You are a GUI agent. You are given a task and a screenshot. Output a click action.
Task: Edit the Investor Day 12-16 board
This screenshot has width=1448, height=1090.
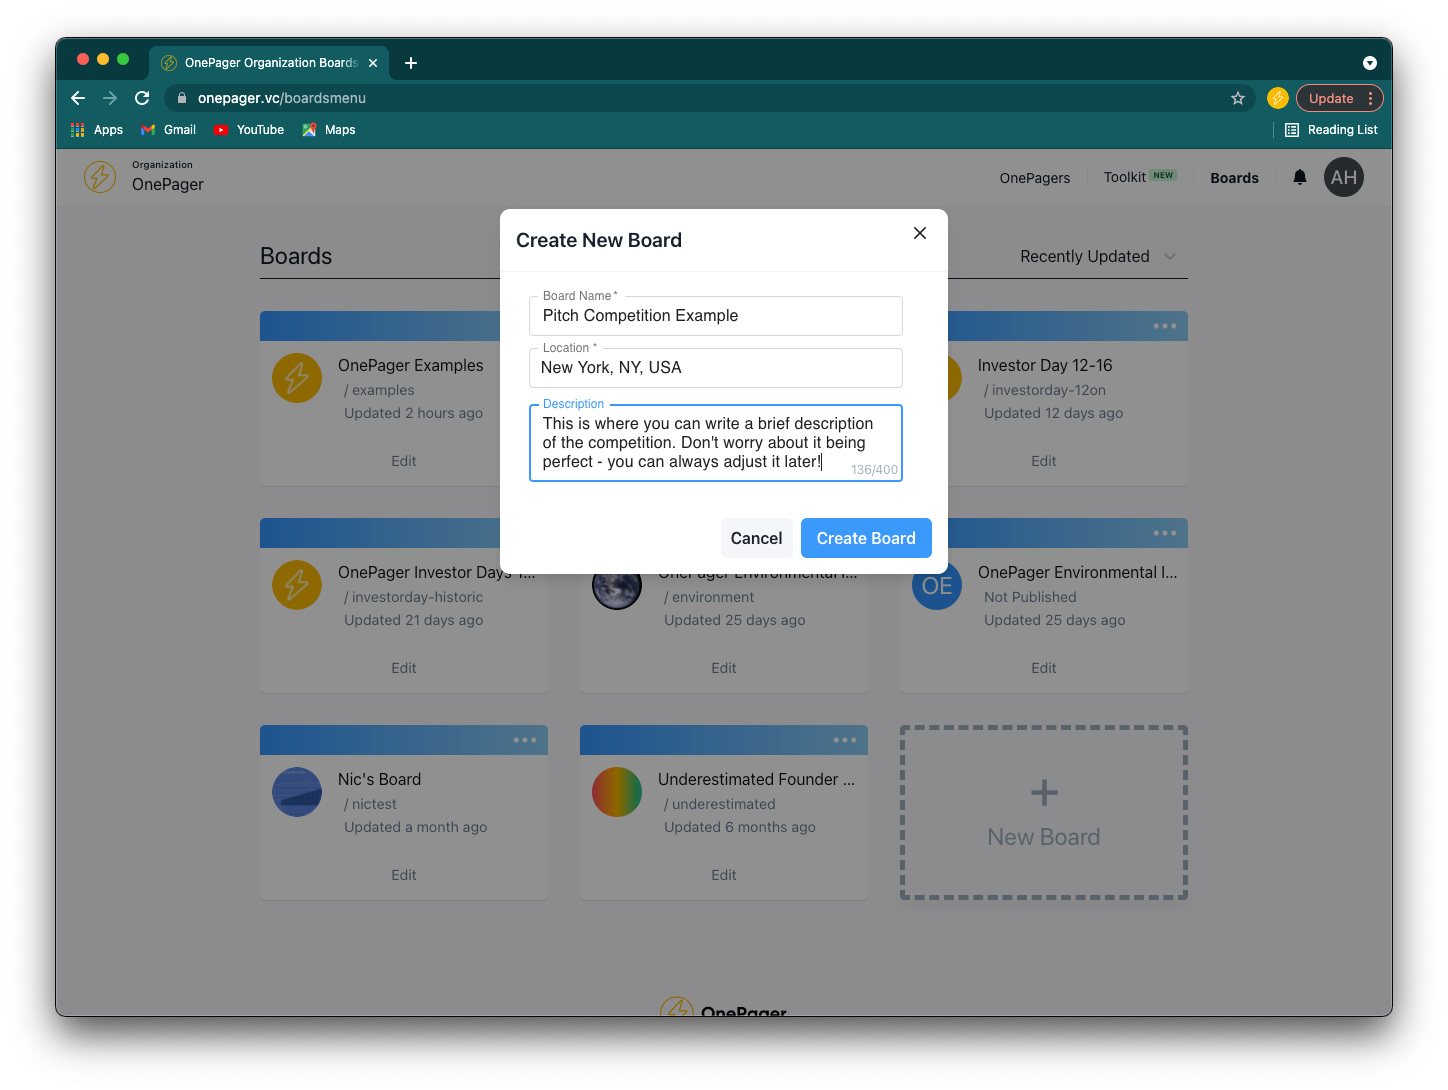(x=1044, y=461)
